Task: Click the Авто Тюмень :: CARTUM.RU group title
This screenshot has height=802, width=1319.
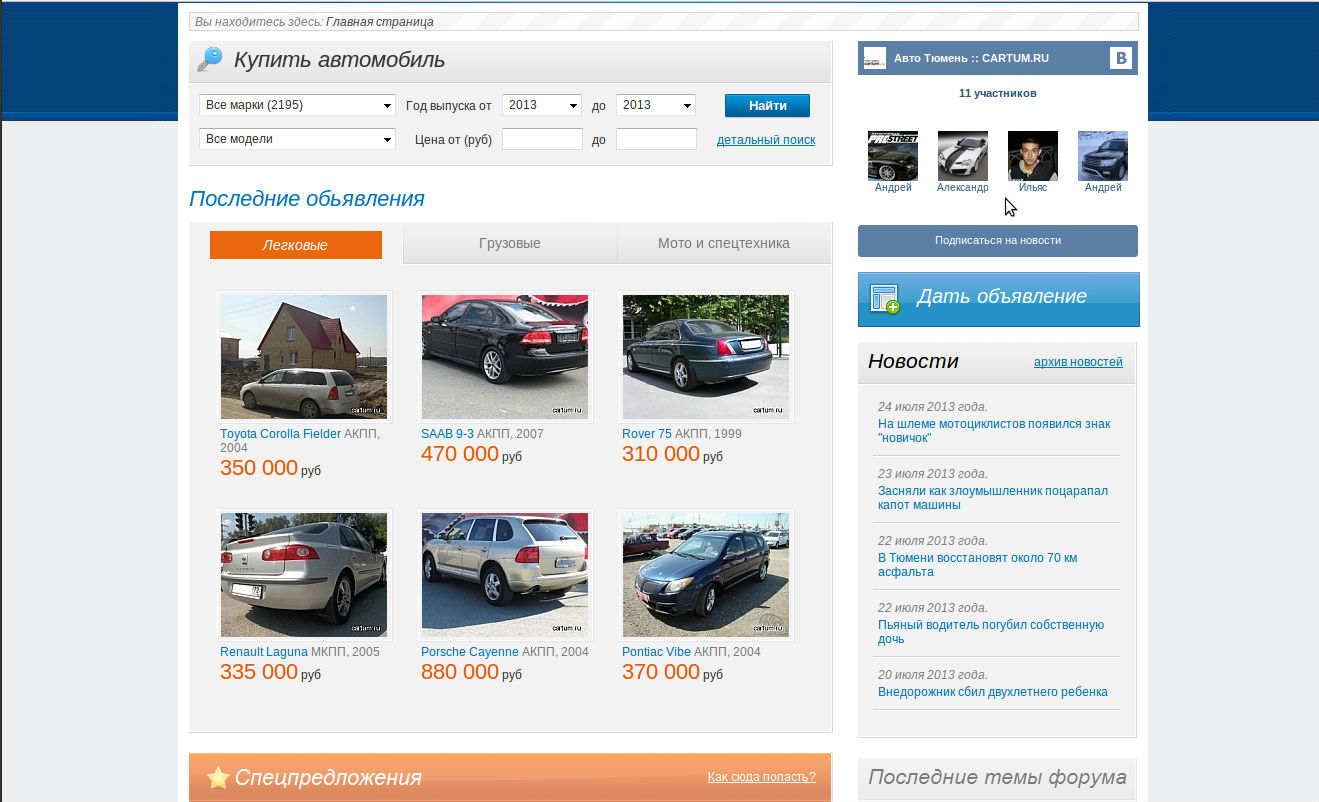Action: point(971,58)
